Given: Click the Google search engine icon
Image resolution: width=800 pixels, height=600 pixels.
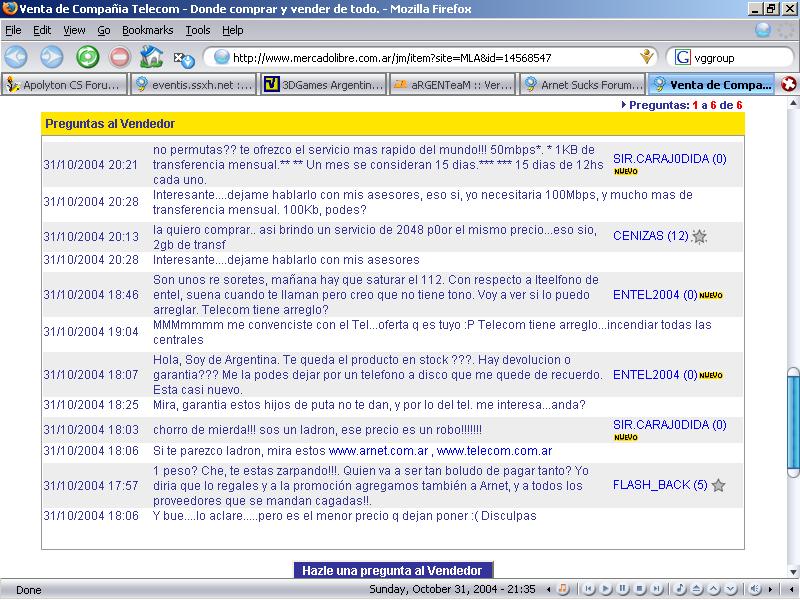Looking at the screenshot, I should pyautogui.click(x=683, y=57).
